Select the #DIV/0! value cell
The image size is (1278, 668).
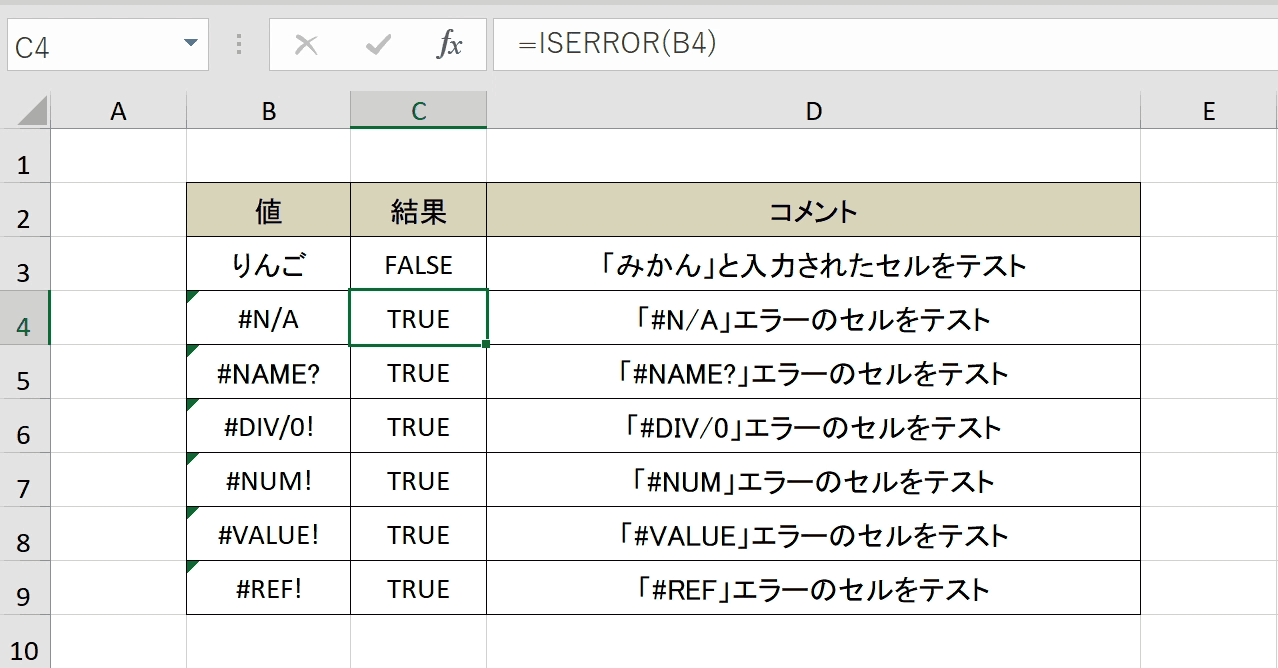click(x=268, y=426)
